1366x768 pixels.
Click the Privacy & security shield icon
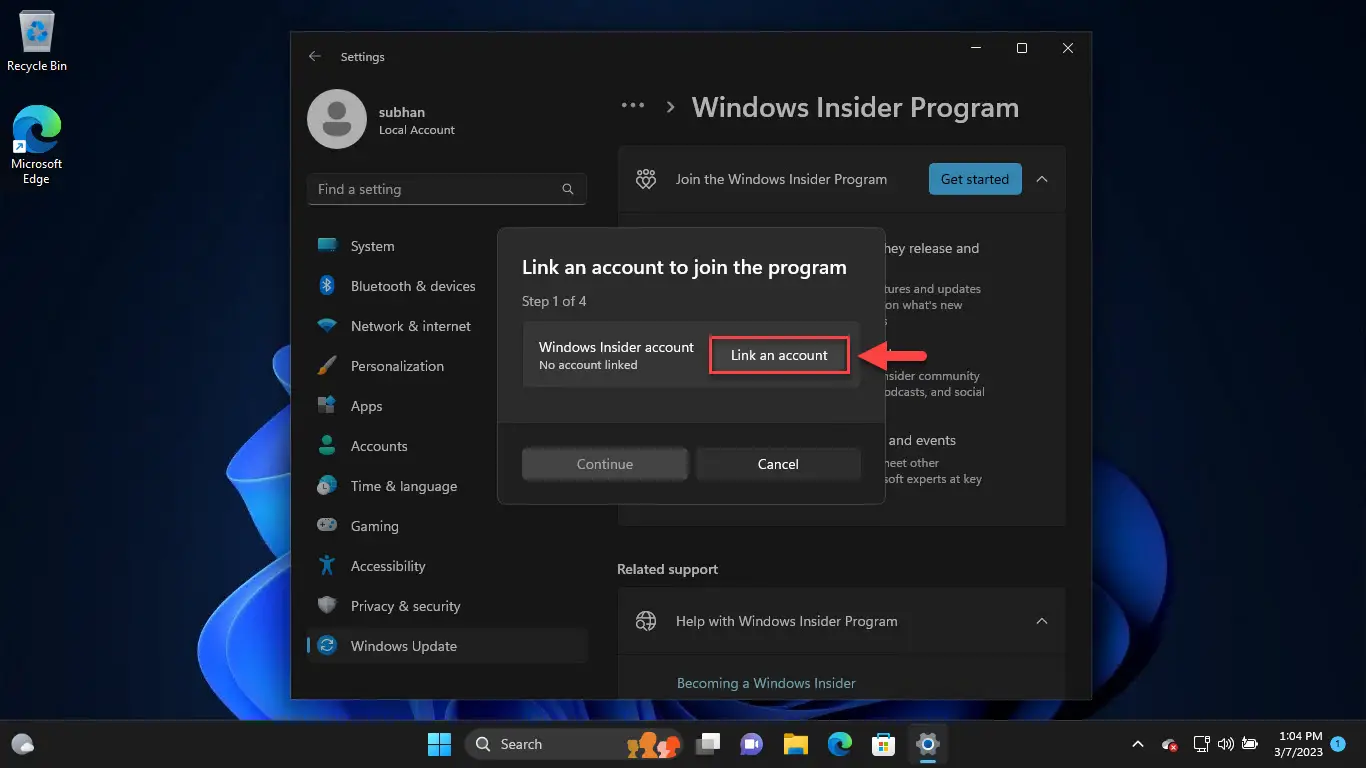[x=327, y=606]
